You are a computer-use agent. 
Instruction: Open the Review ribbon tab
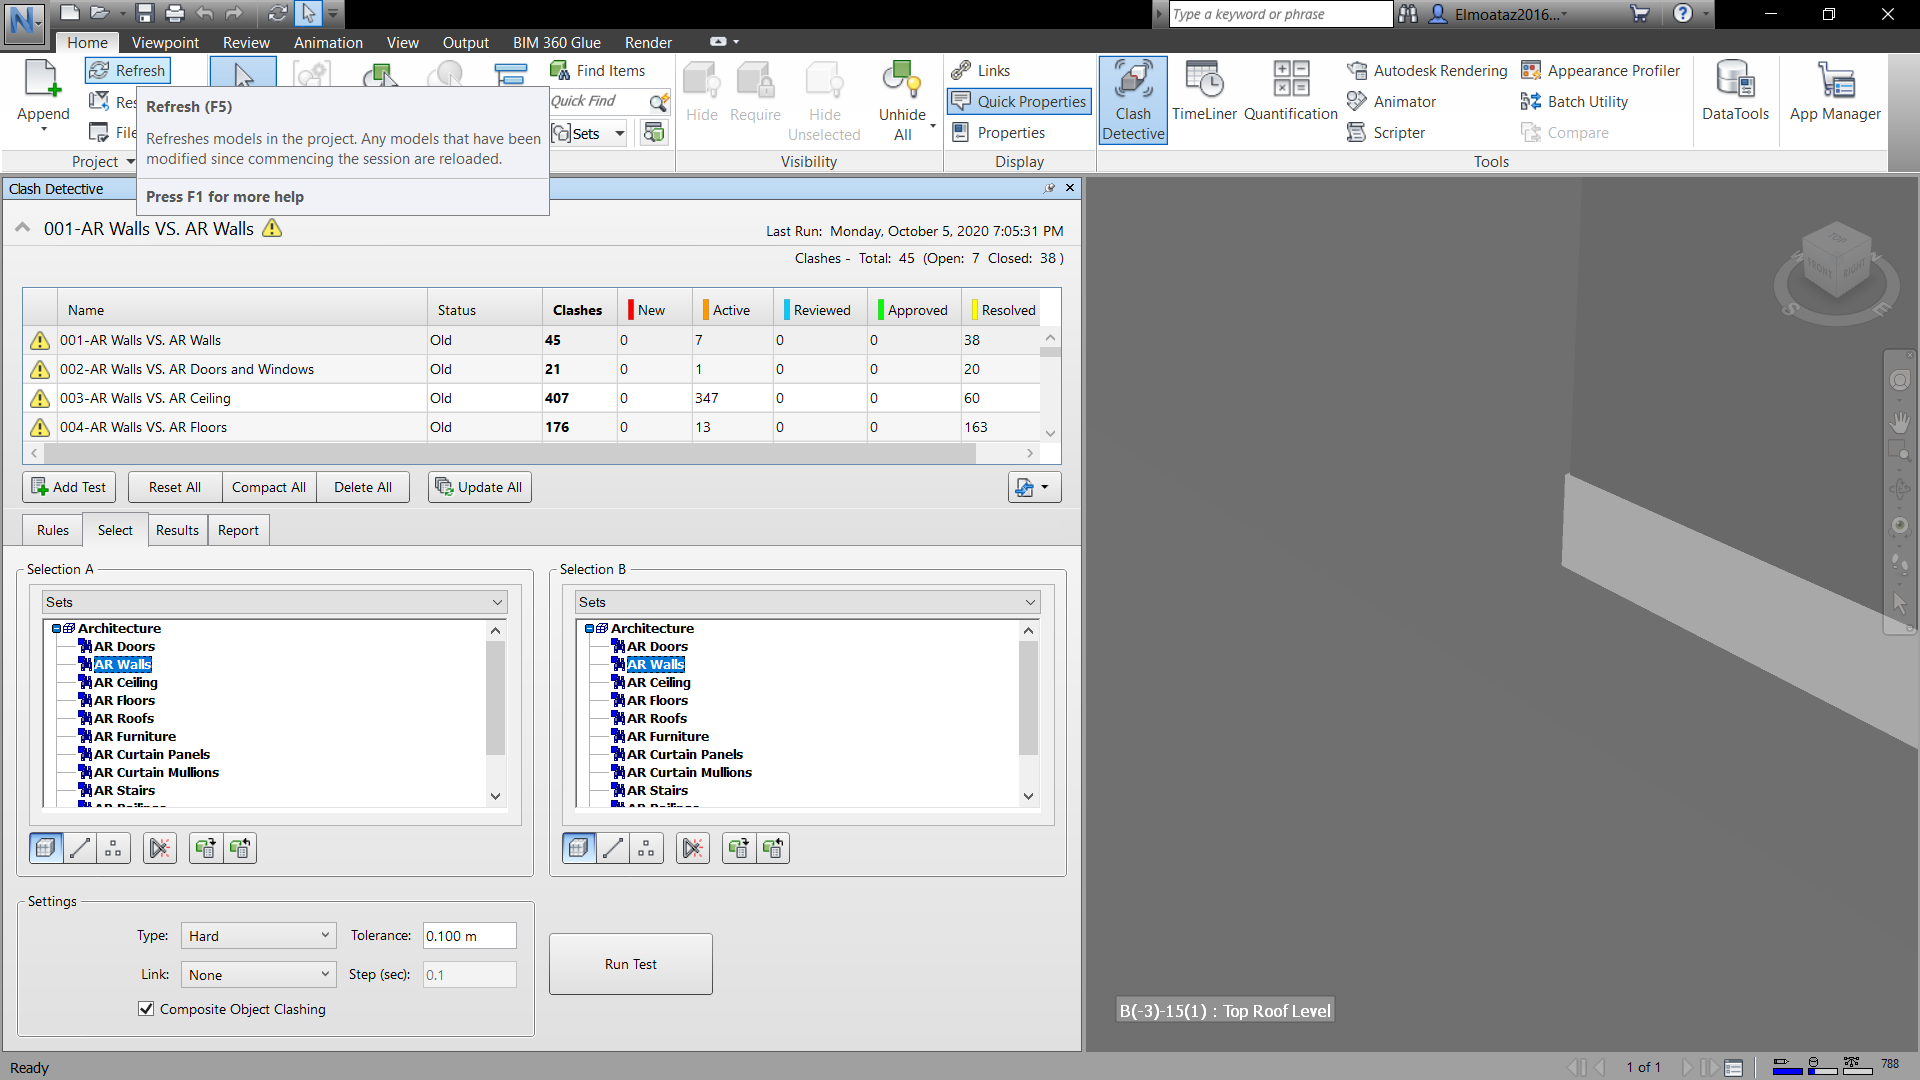(245, 42)
